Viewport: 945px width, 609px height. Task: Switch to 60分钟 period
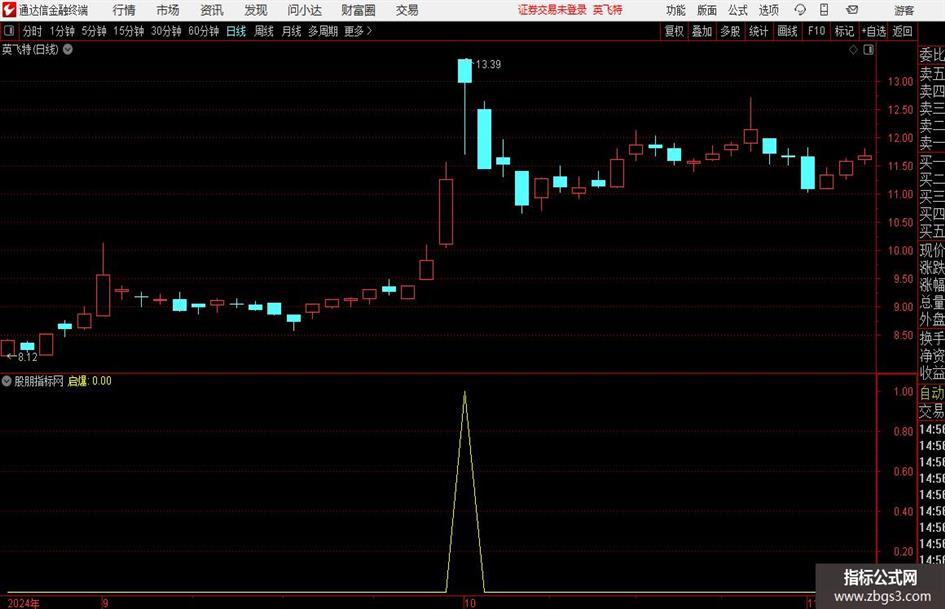tap(204, 31)
